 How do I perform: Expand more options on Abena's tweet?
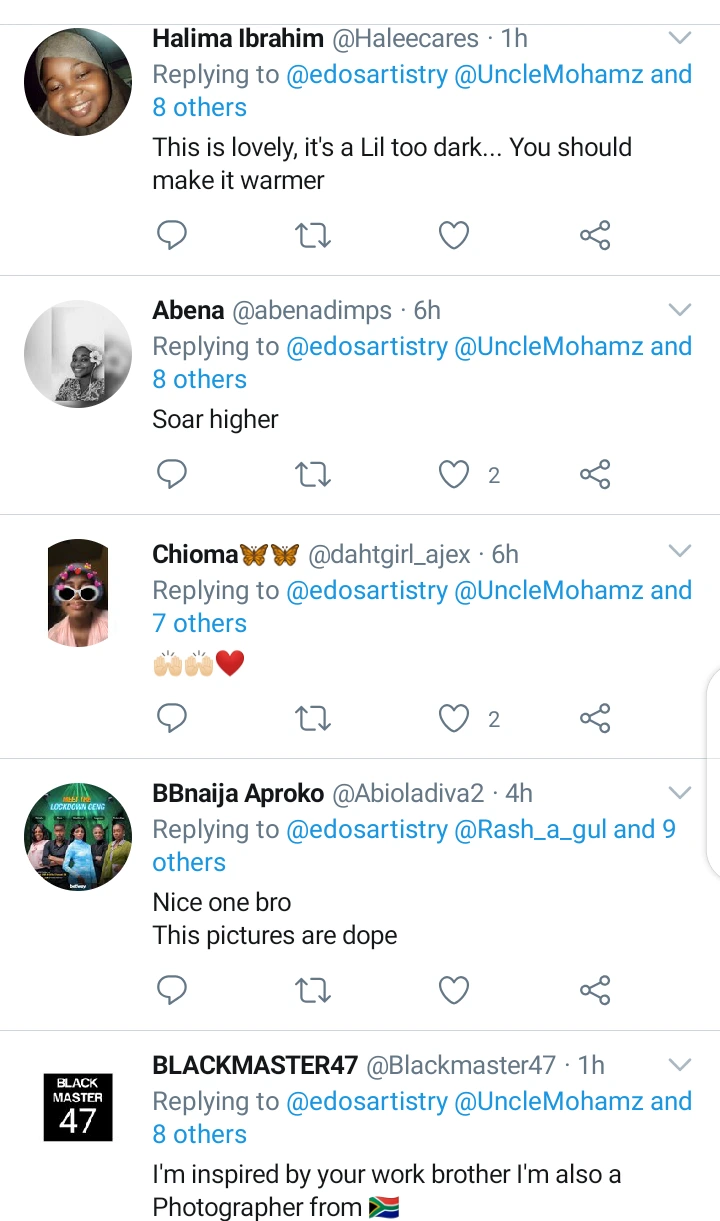(680, 310)
